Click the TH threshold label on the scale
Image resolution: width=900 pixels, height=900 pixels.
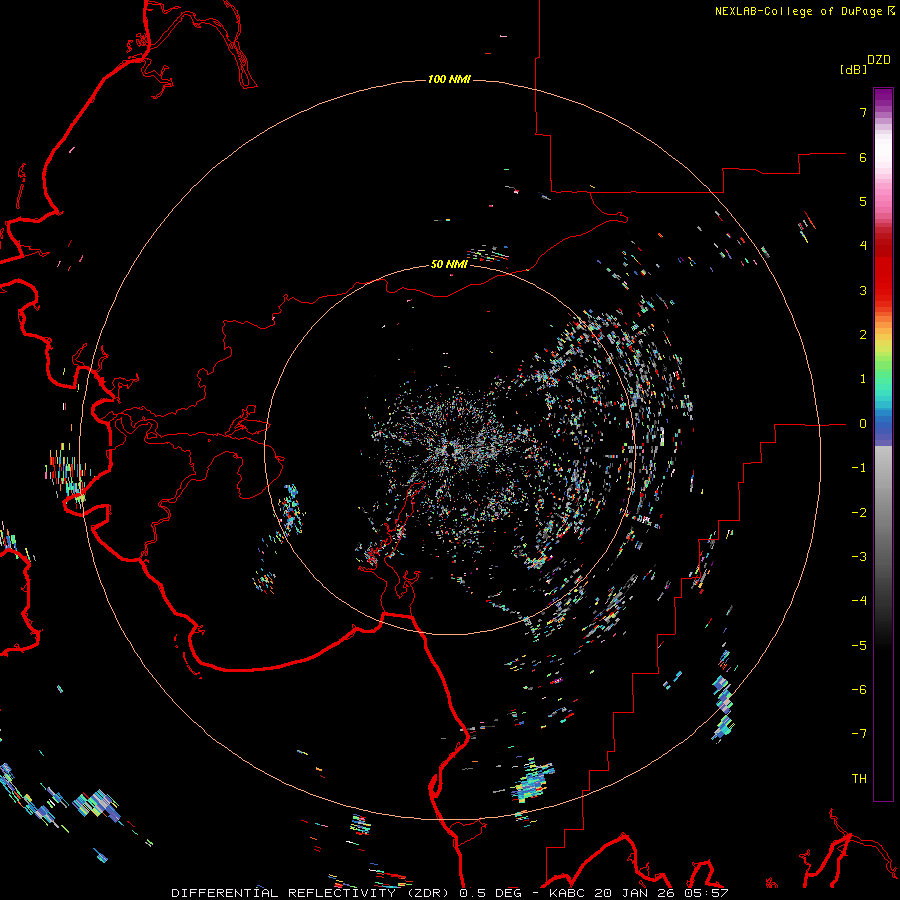point(859,779)
